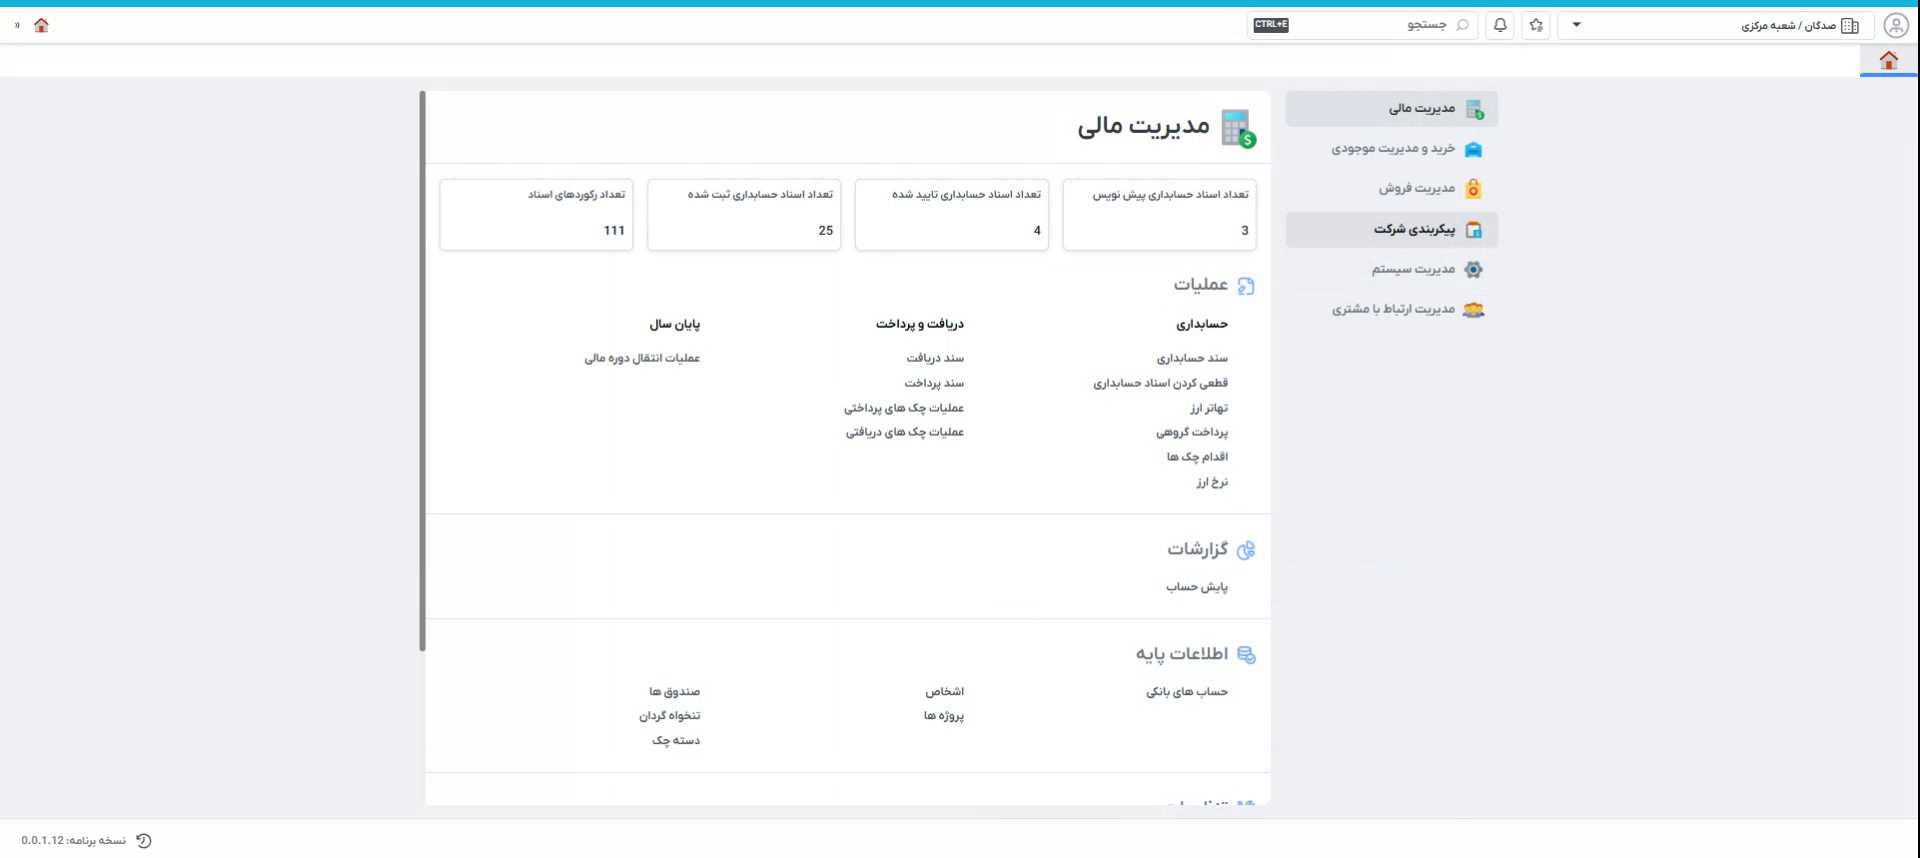Click the purchase and inventory box icon
The width and height of the screenshot is (1920, 858).
pyautogui.click(x=1473, y=150)
